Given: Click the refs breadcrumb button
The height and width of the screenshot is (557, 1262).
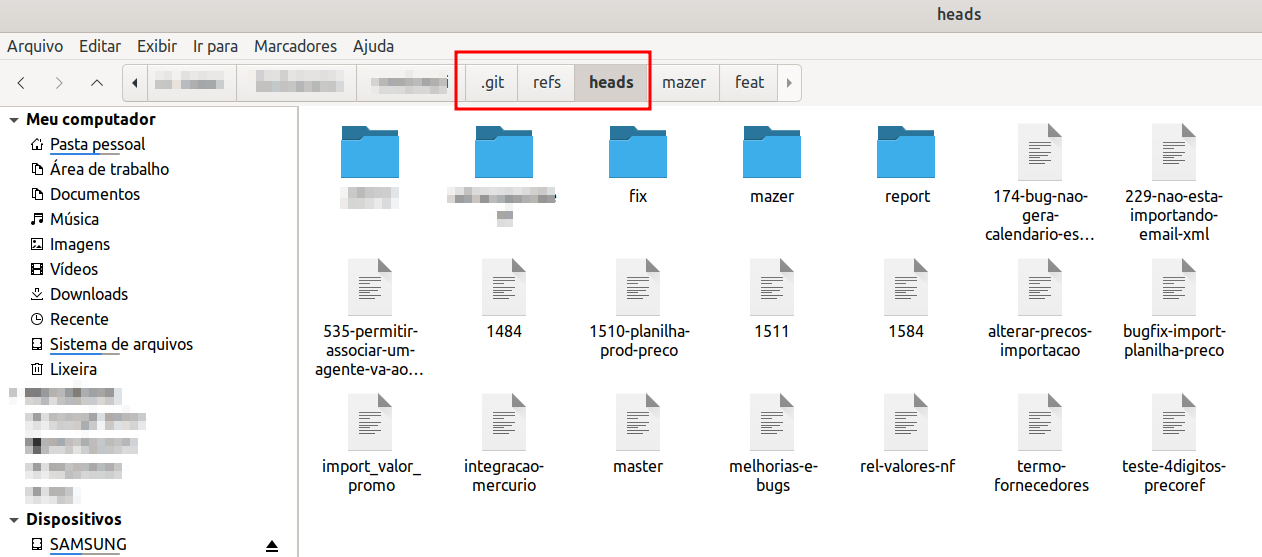Looking at the screenshot, I should tap(546, 83).
